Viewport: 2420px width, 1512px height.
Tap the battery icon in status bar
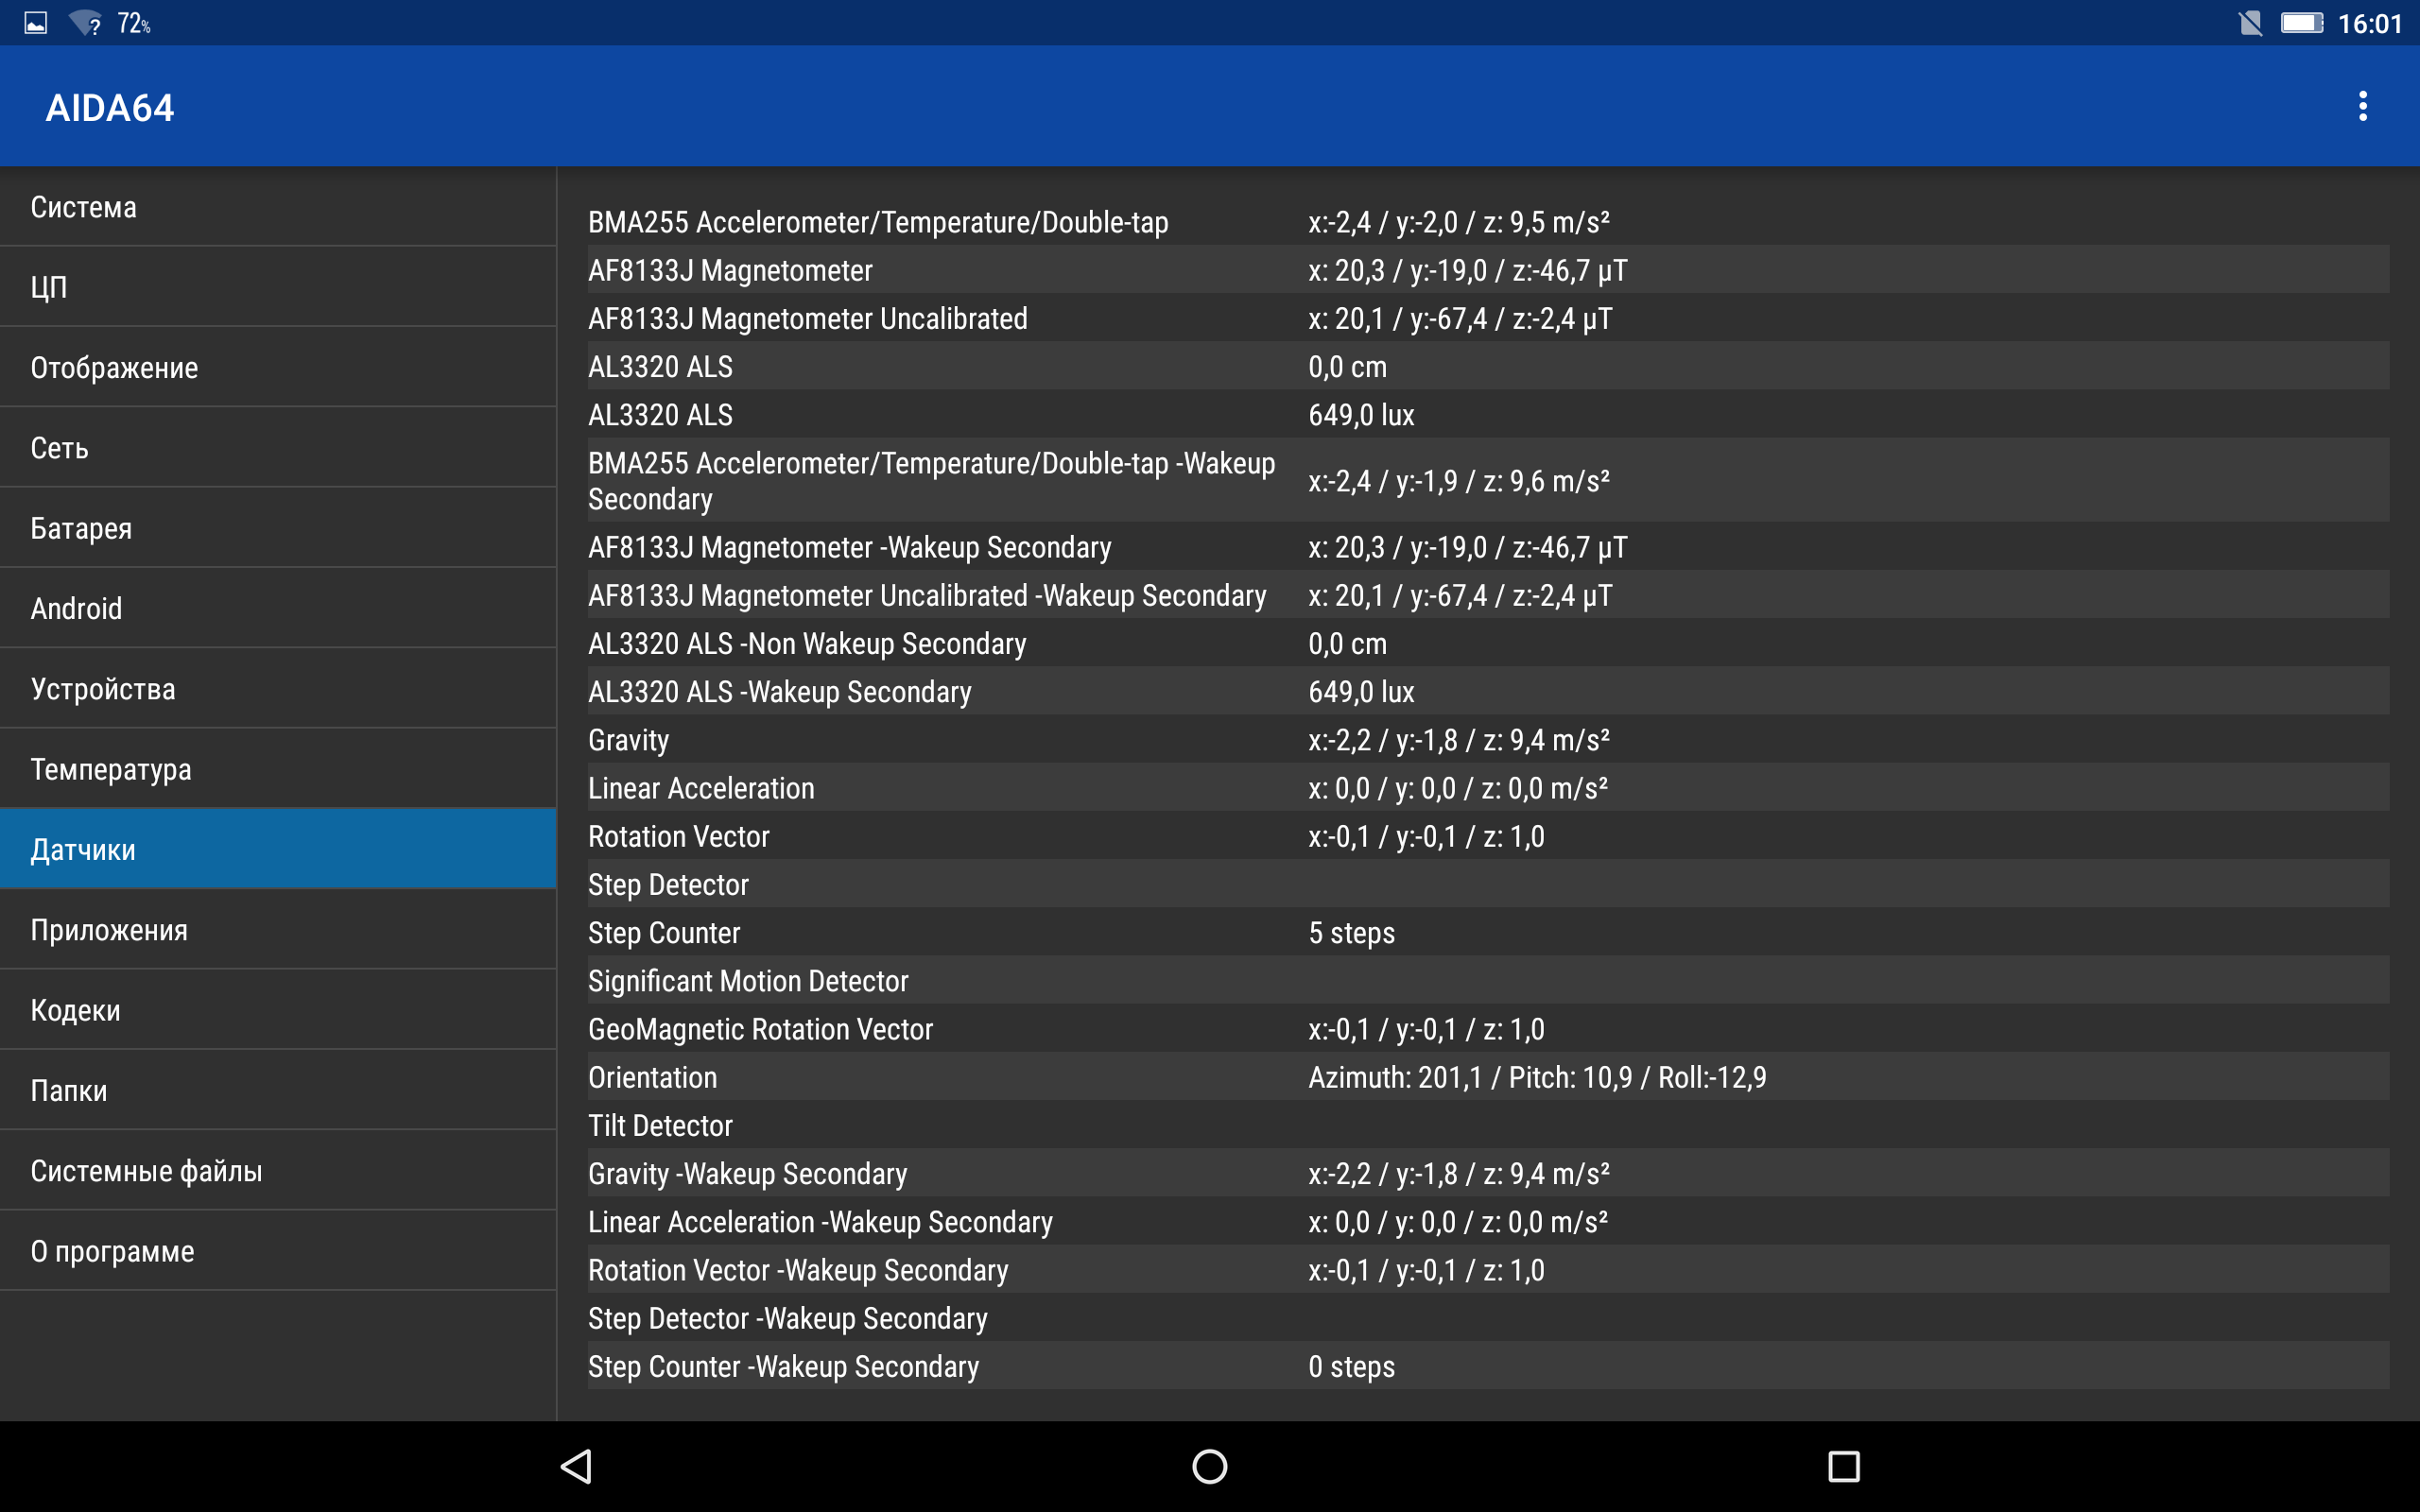click(x=2301, y=23)
